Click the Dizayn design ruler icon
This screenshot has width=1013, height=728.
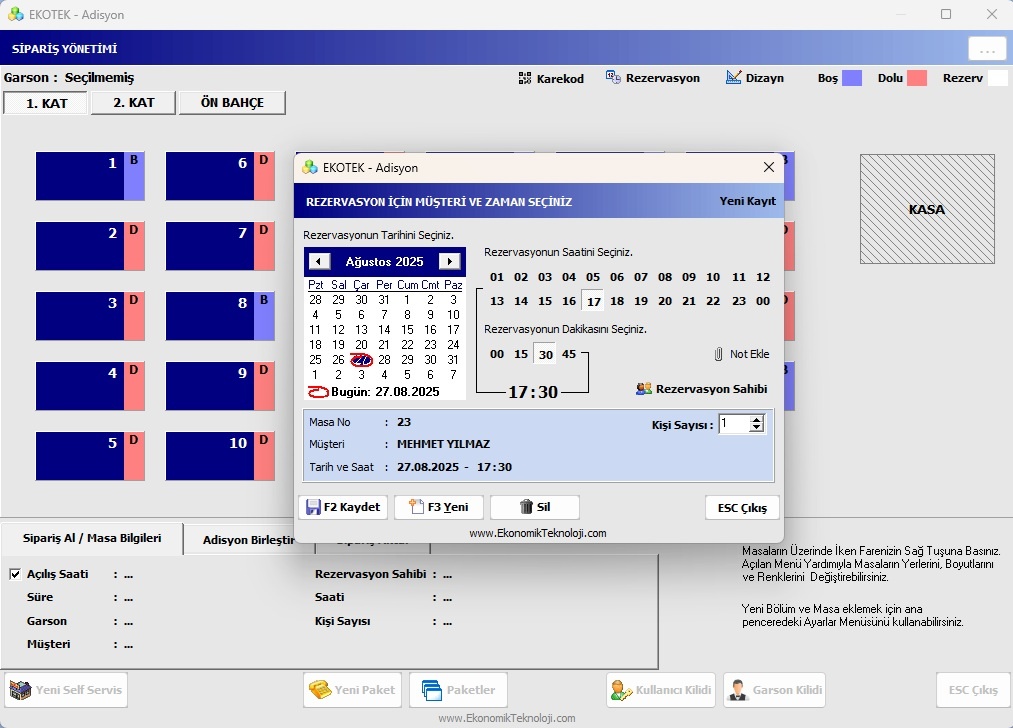(733, 78)
